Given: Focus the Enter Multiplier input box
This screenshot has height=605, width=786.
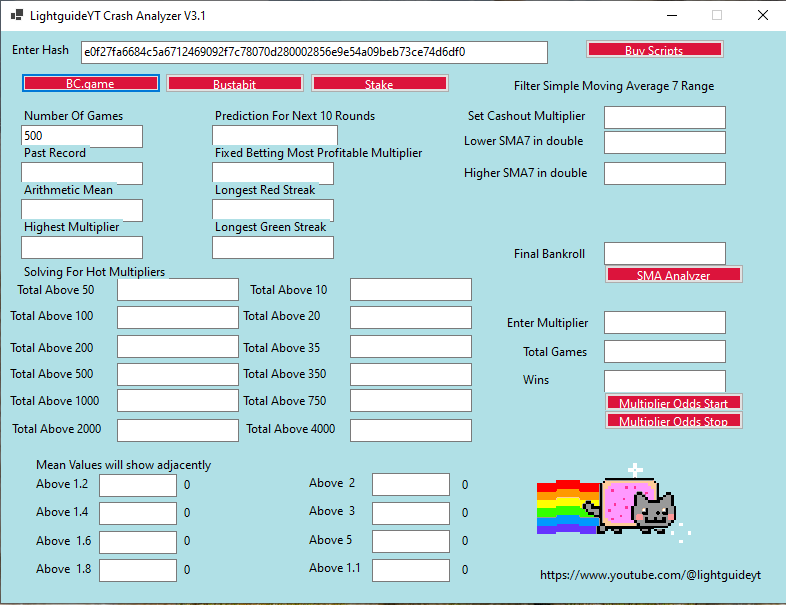Looking at the screenshot, I should (664, 322).
